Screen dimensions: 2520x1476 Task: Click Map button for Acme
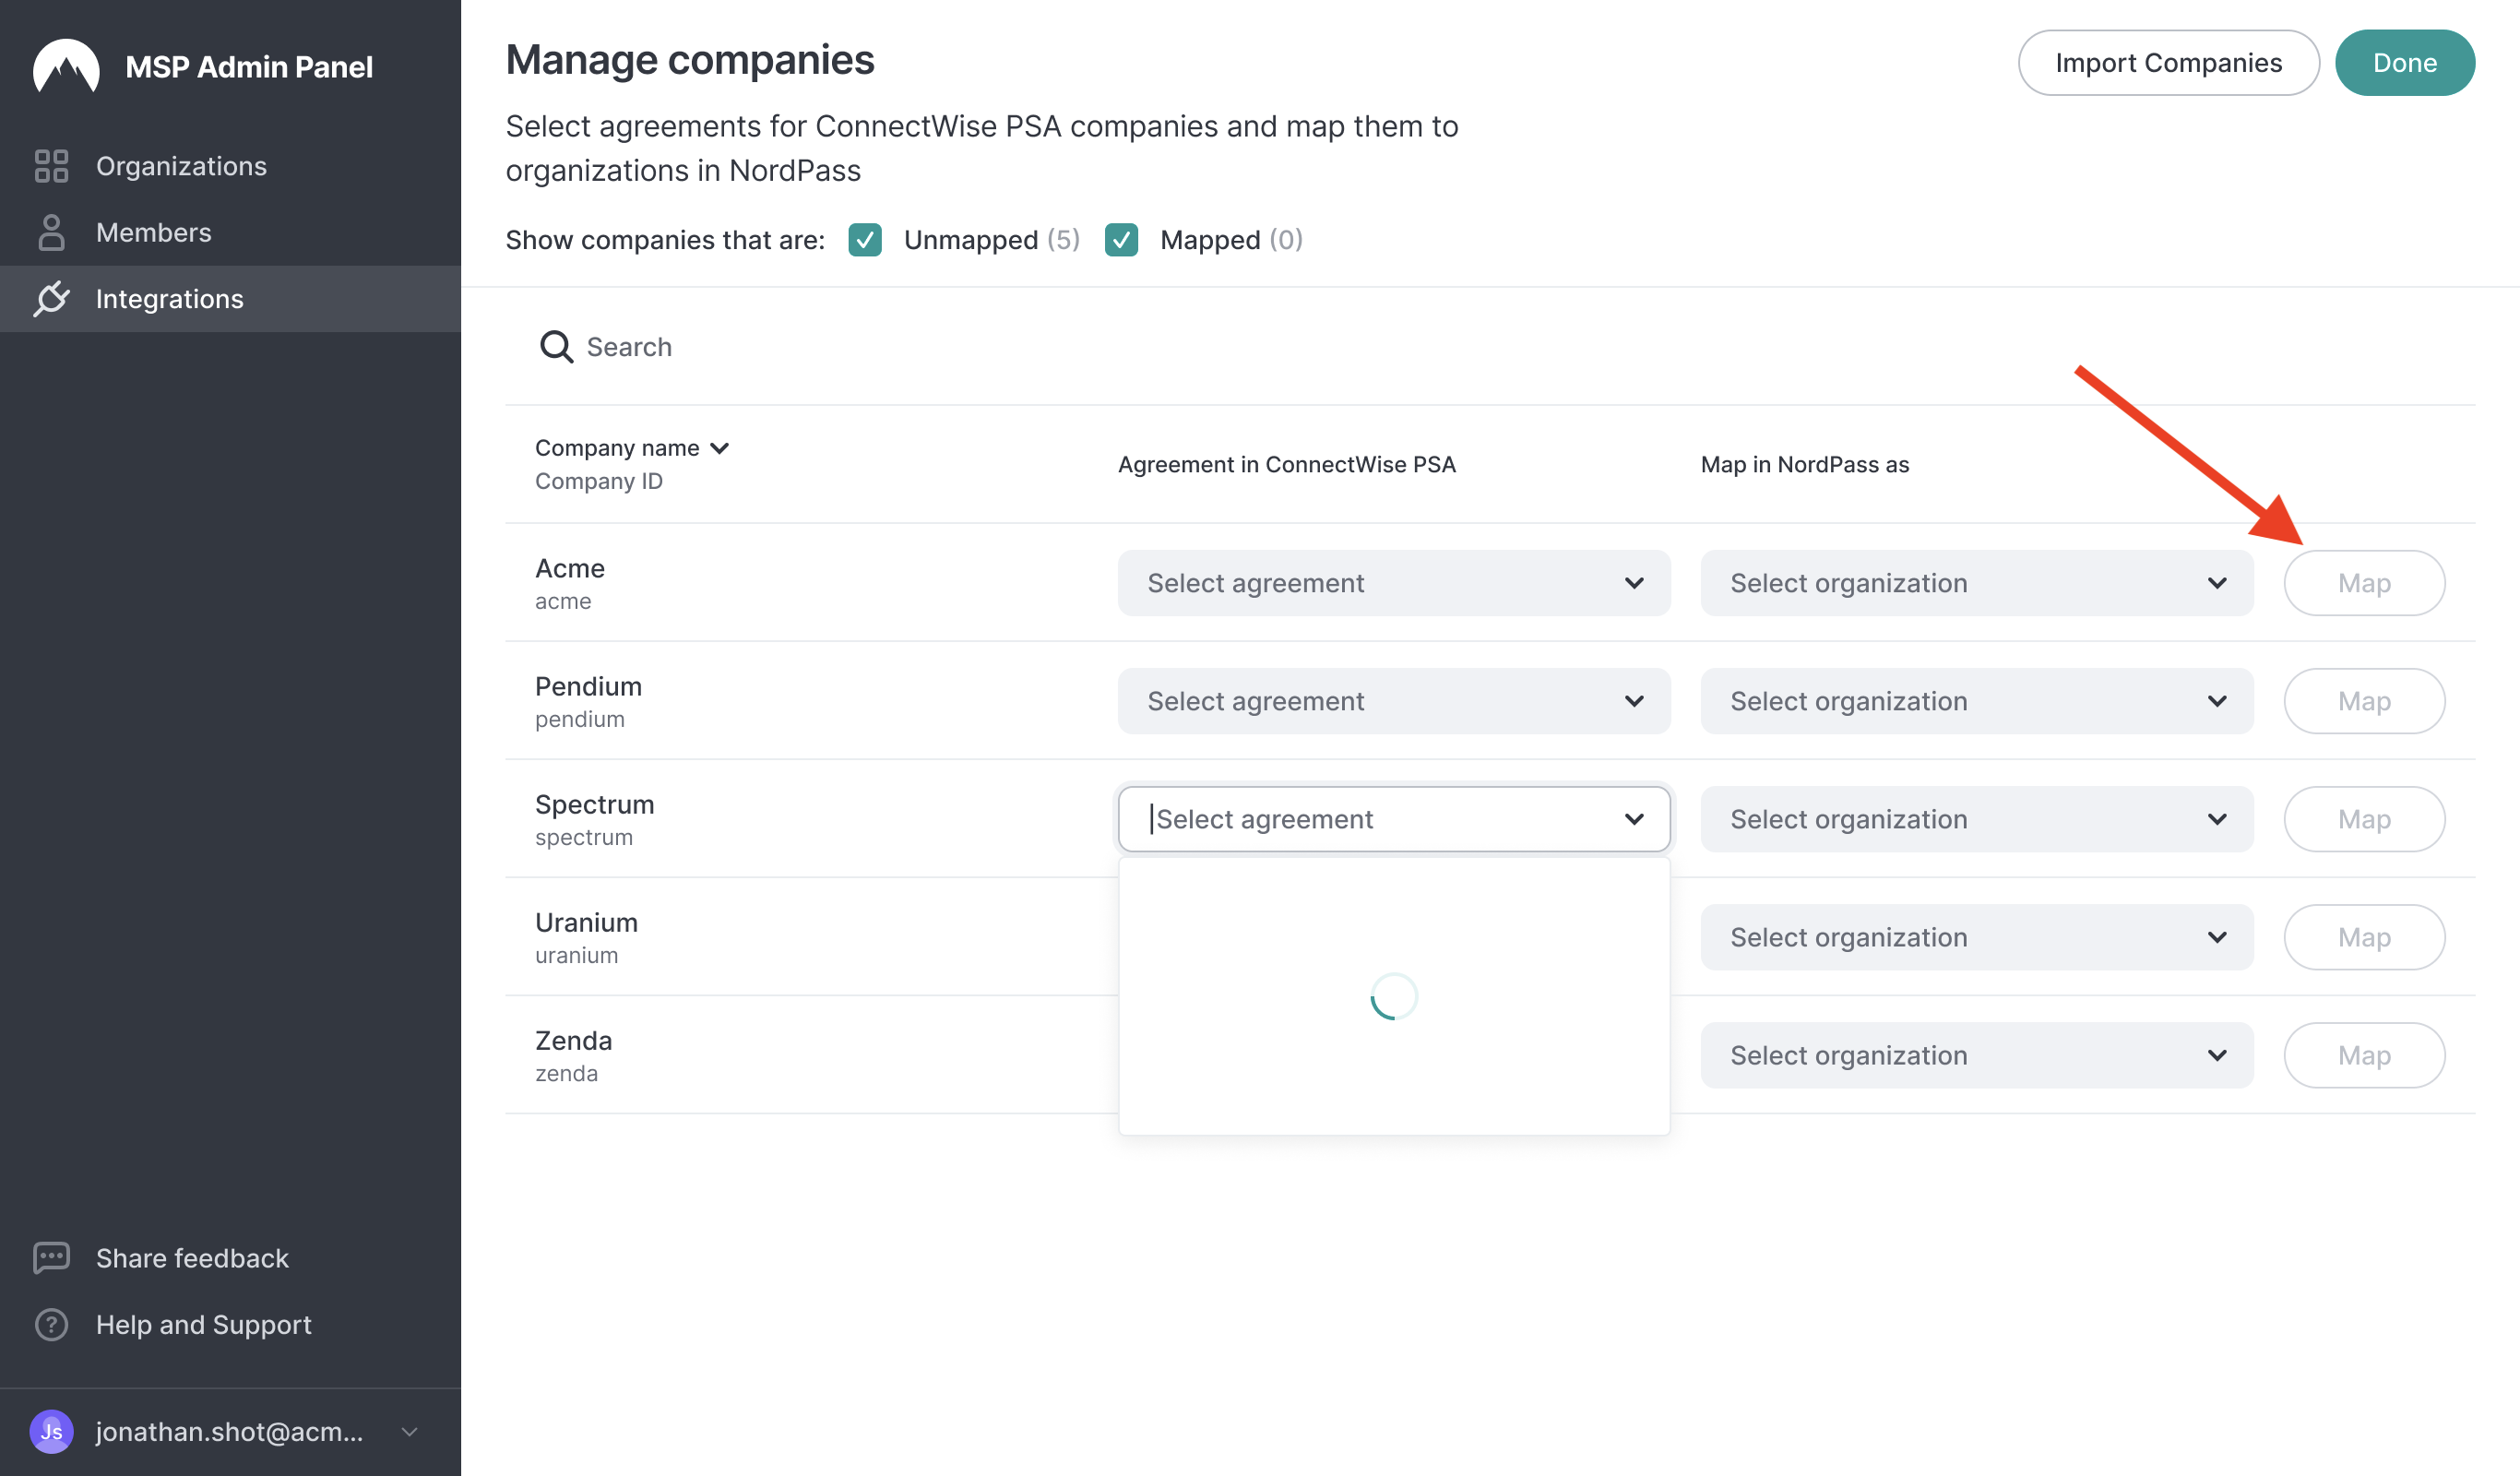[x=2364, y=583]
